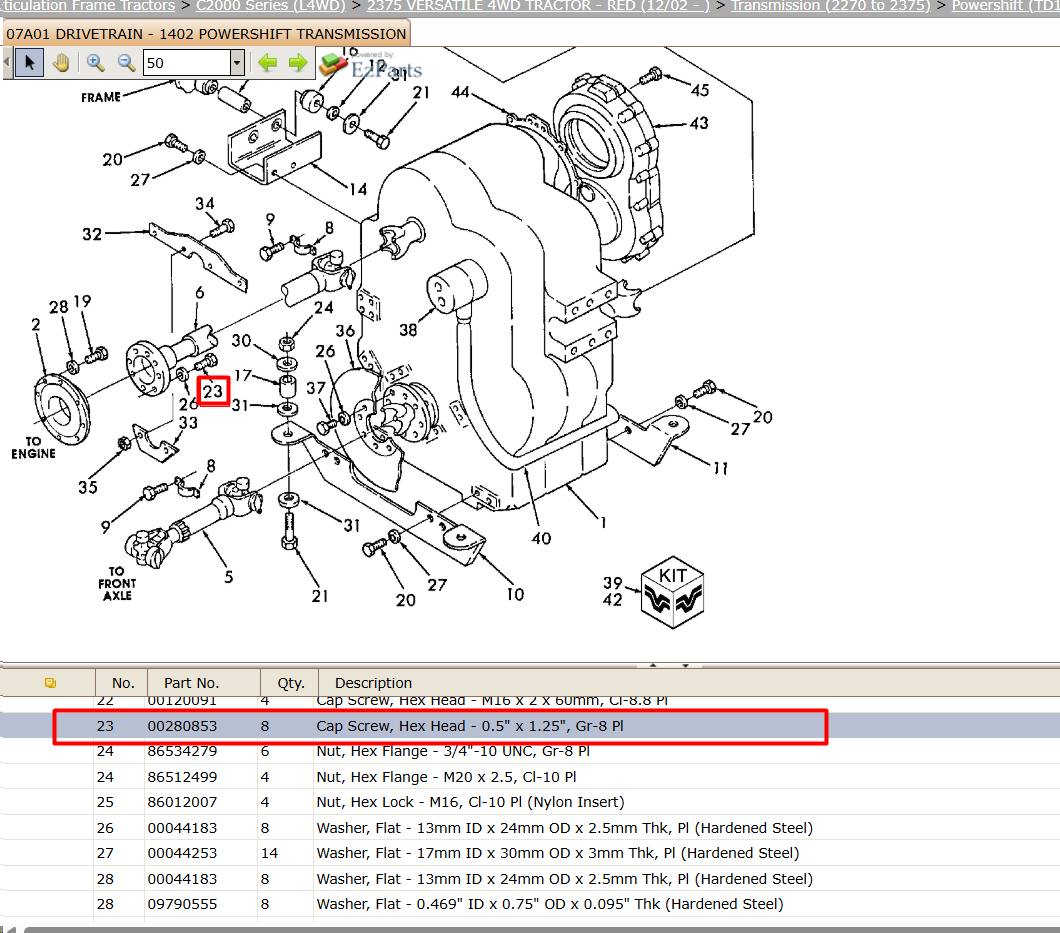Image resolution: width=1060 pixels, height=933 pixels.
Task: Select part number 00044253 cell
Action: click(x=183, y=853)
